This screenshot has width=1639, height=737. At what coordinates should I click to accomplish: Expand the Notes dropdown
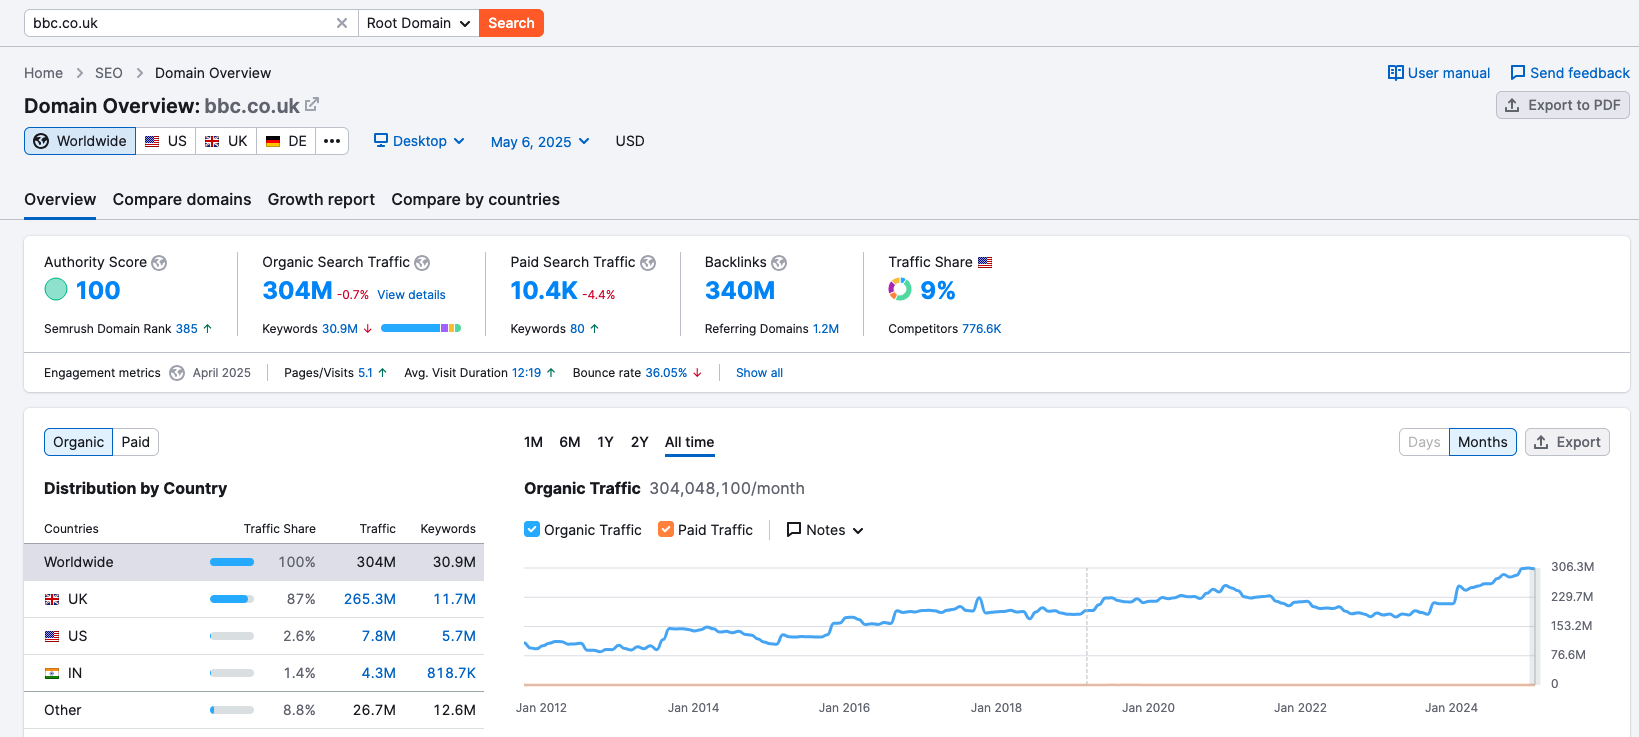(825, 530)
